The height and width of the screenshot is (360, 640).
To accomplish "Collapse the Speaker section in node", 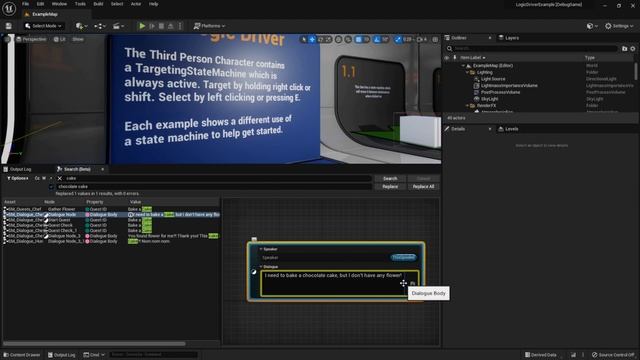I will coord(261,249).
